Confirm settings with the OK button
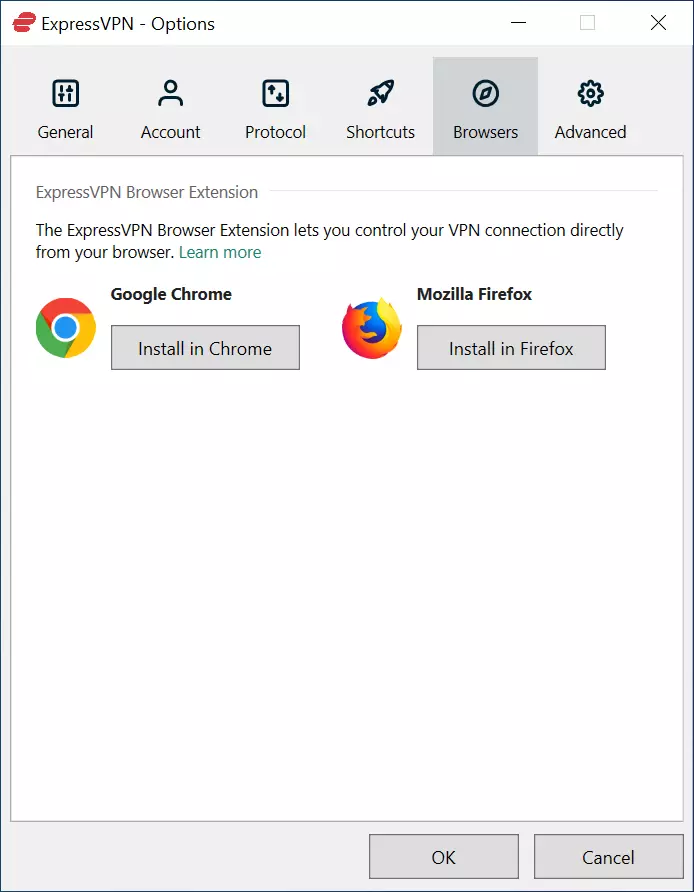The width and height of the screenshot is (694, 892). coord(443,857)
